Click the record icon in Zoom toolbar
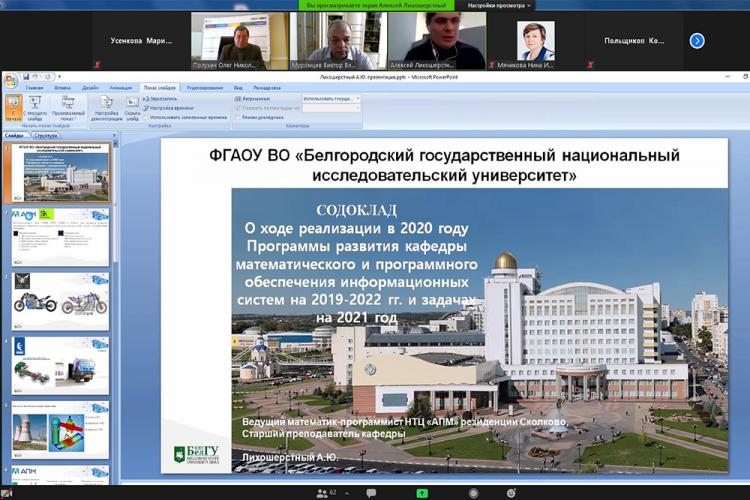 pos(474,493)
